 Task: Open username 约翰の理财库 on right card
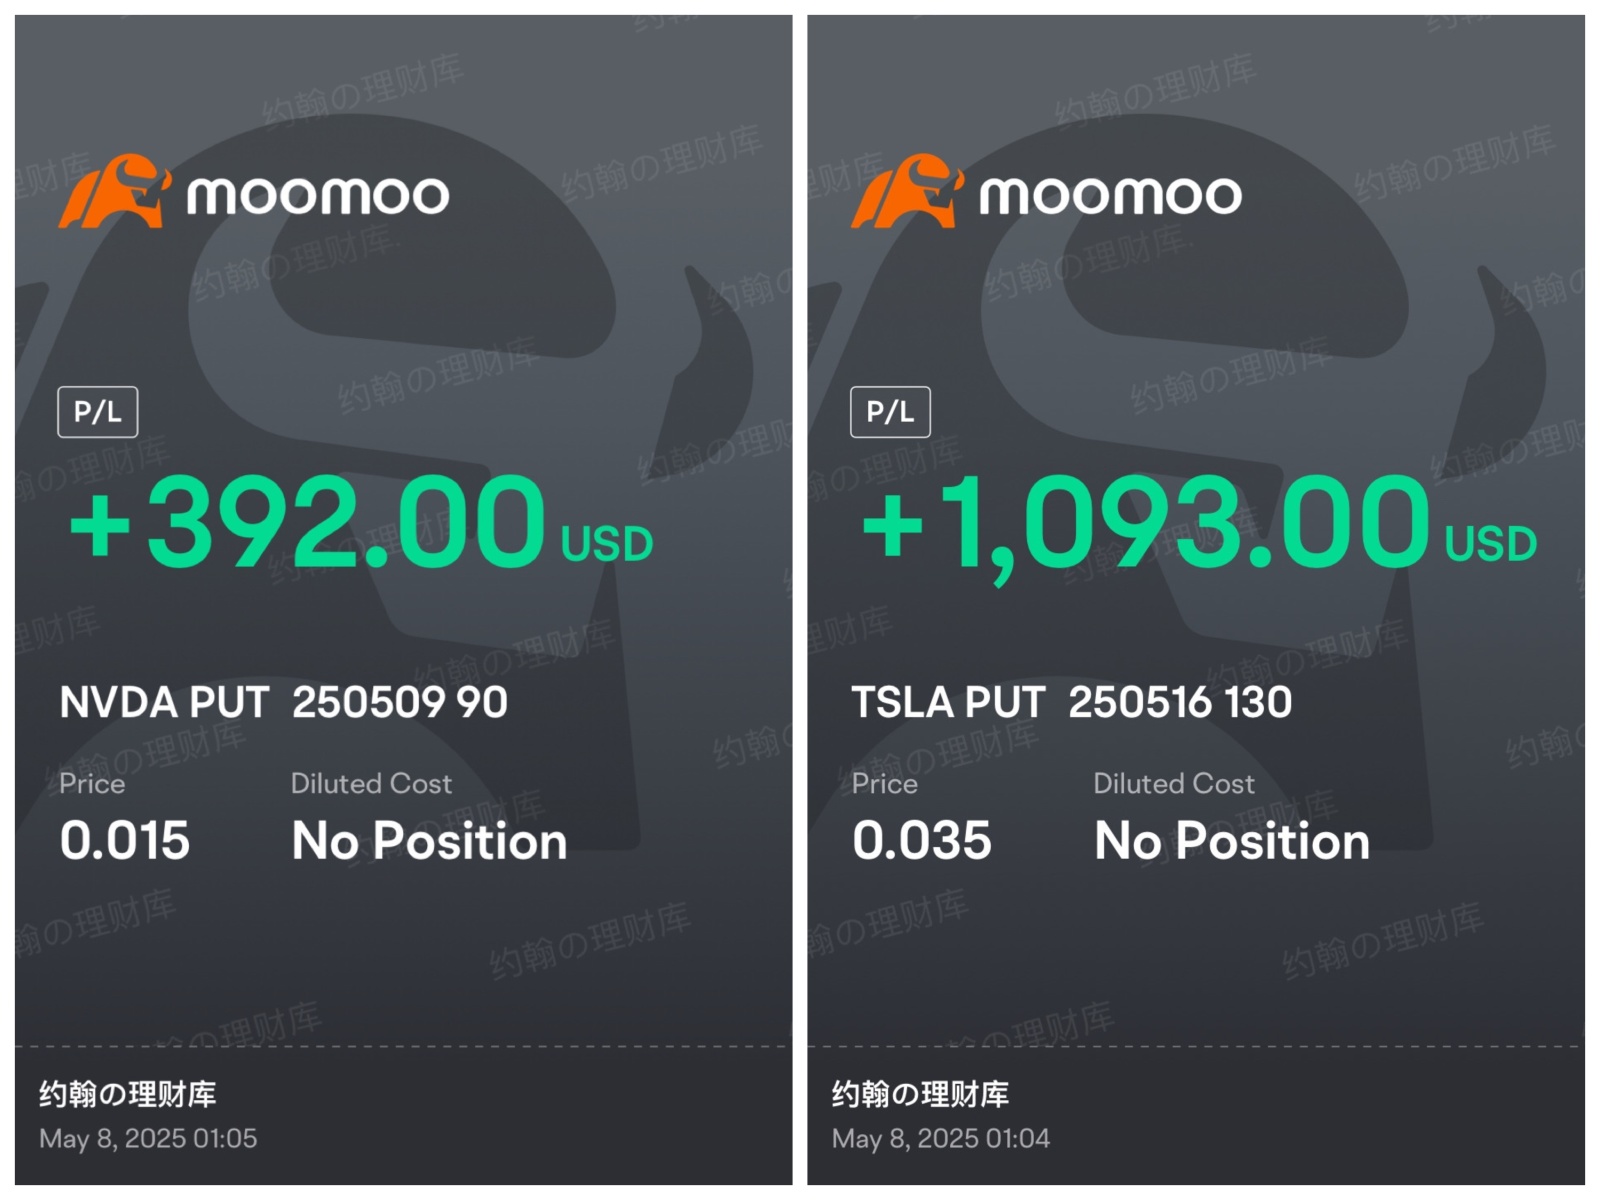click(920, 1094)
